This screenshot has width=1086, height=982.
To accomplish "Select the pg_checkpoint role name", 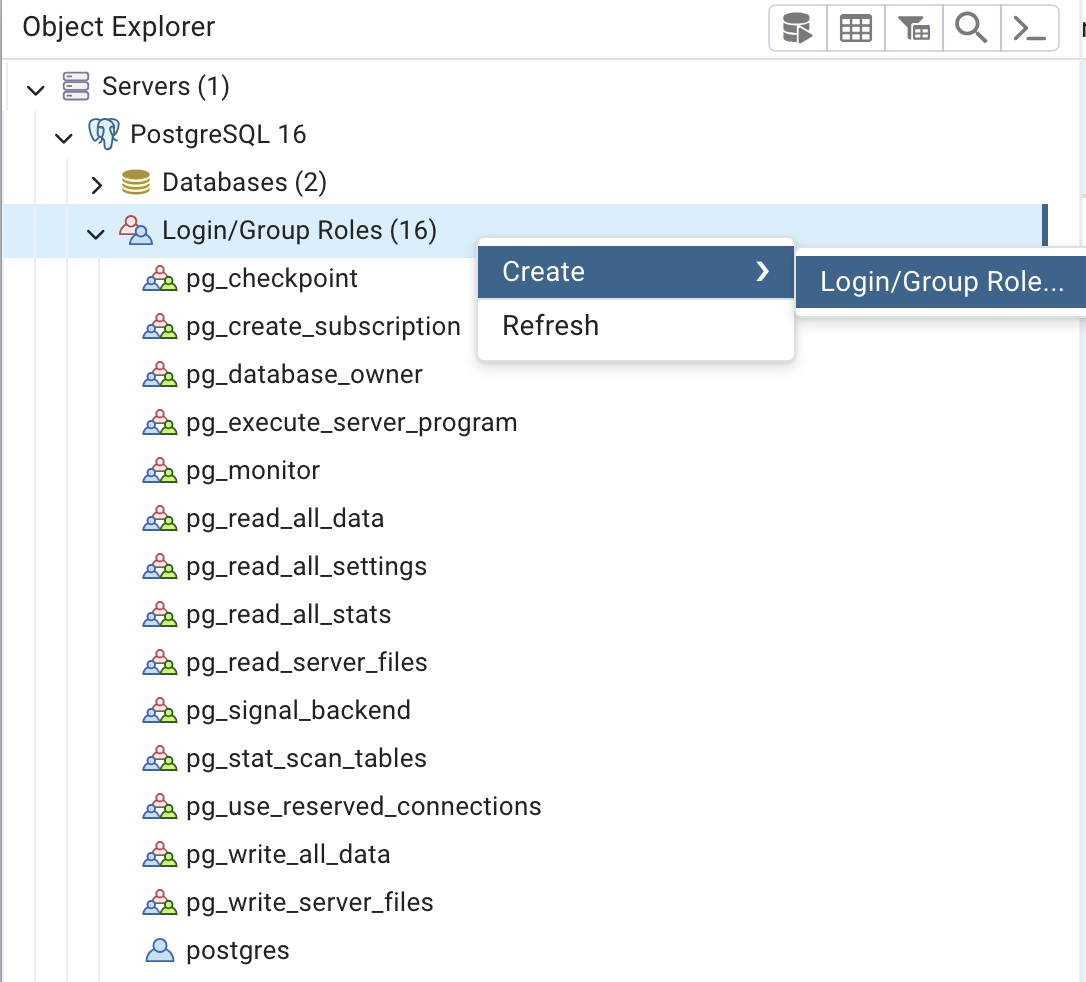I will [272, 279].
